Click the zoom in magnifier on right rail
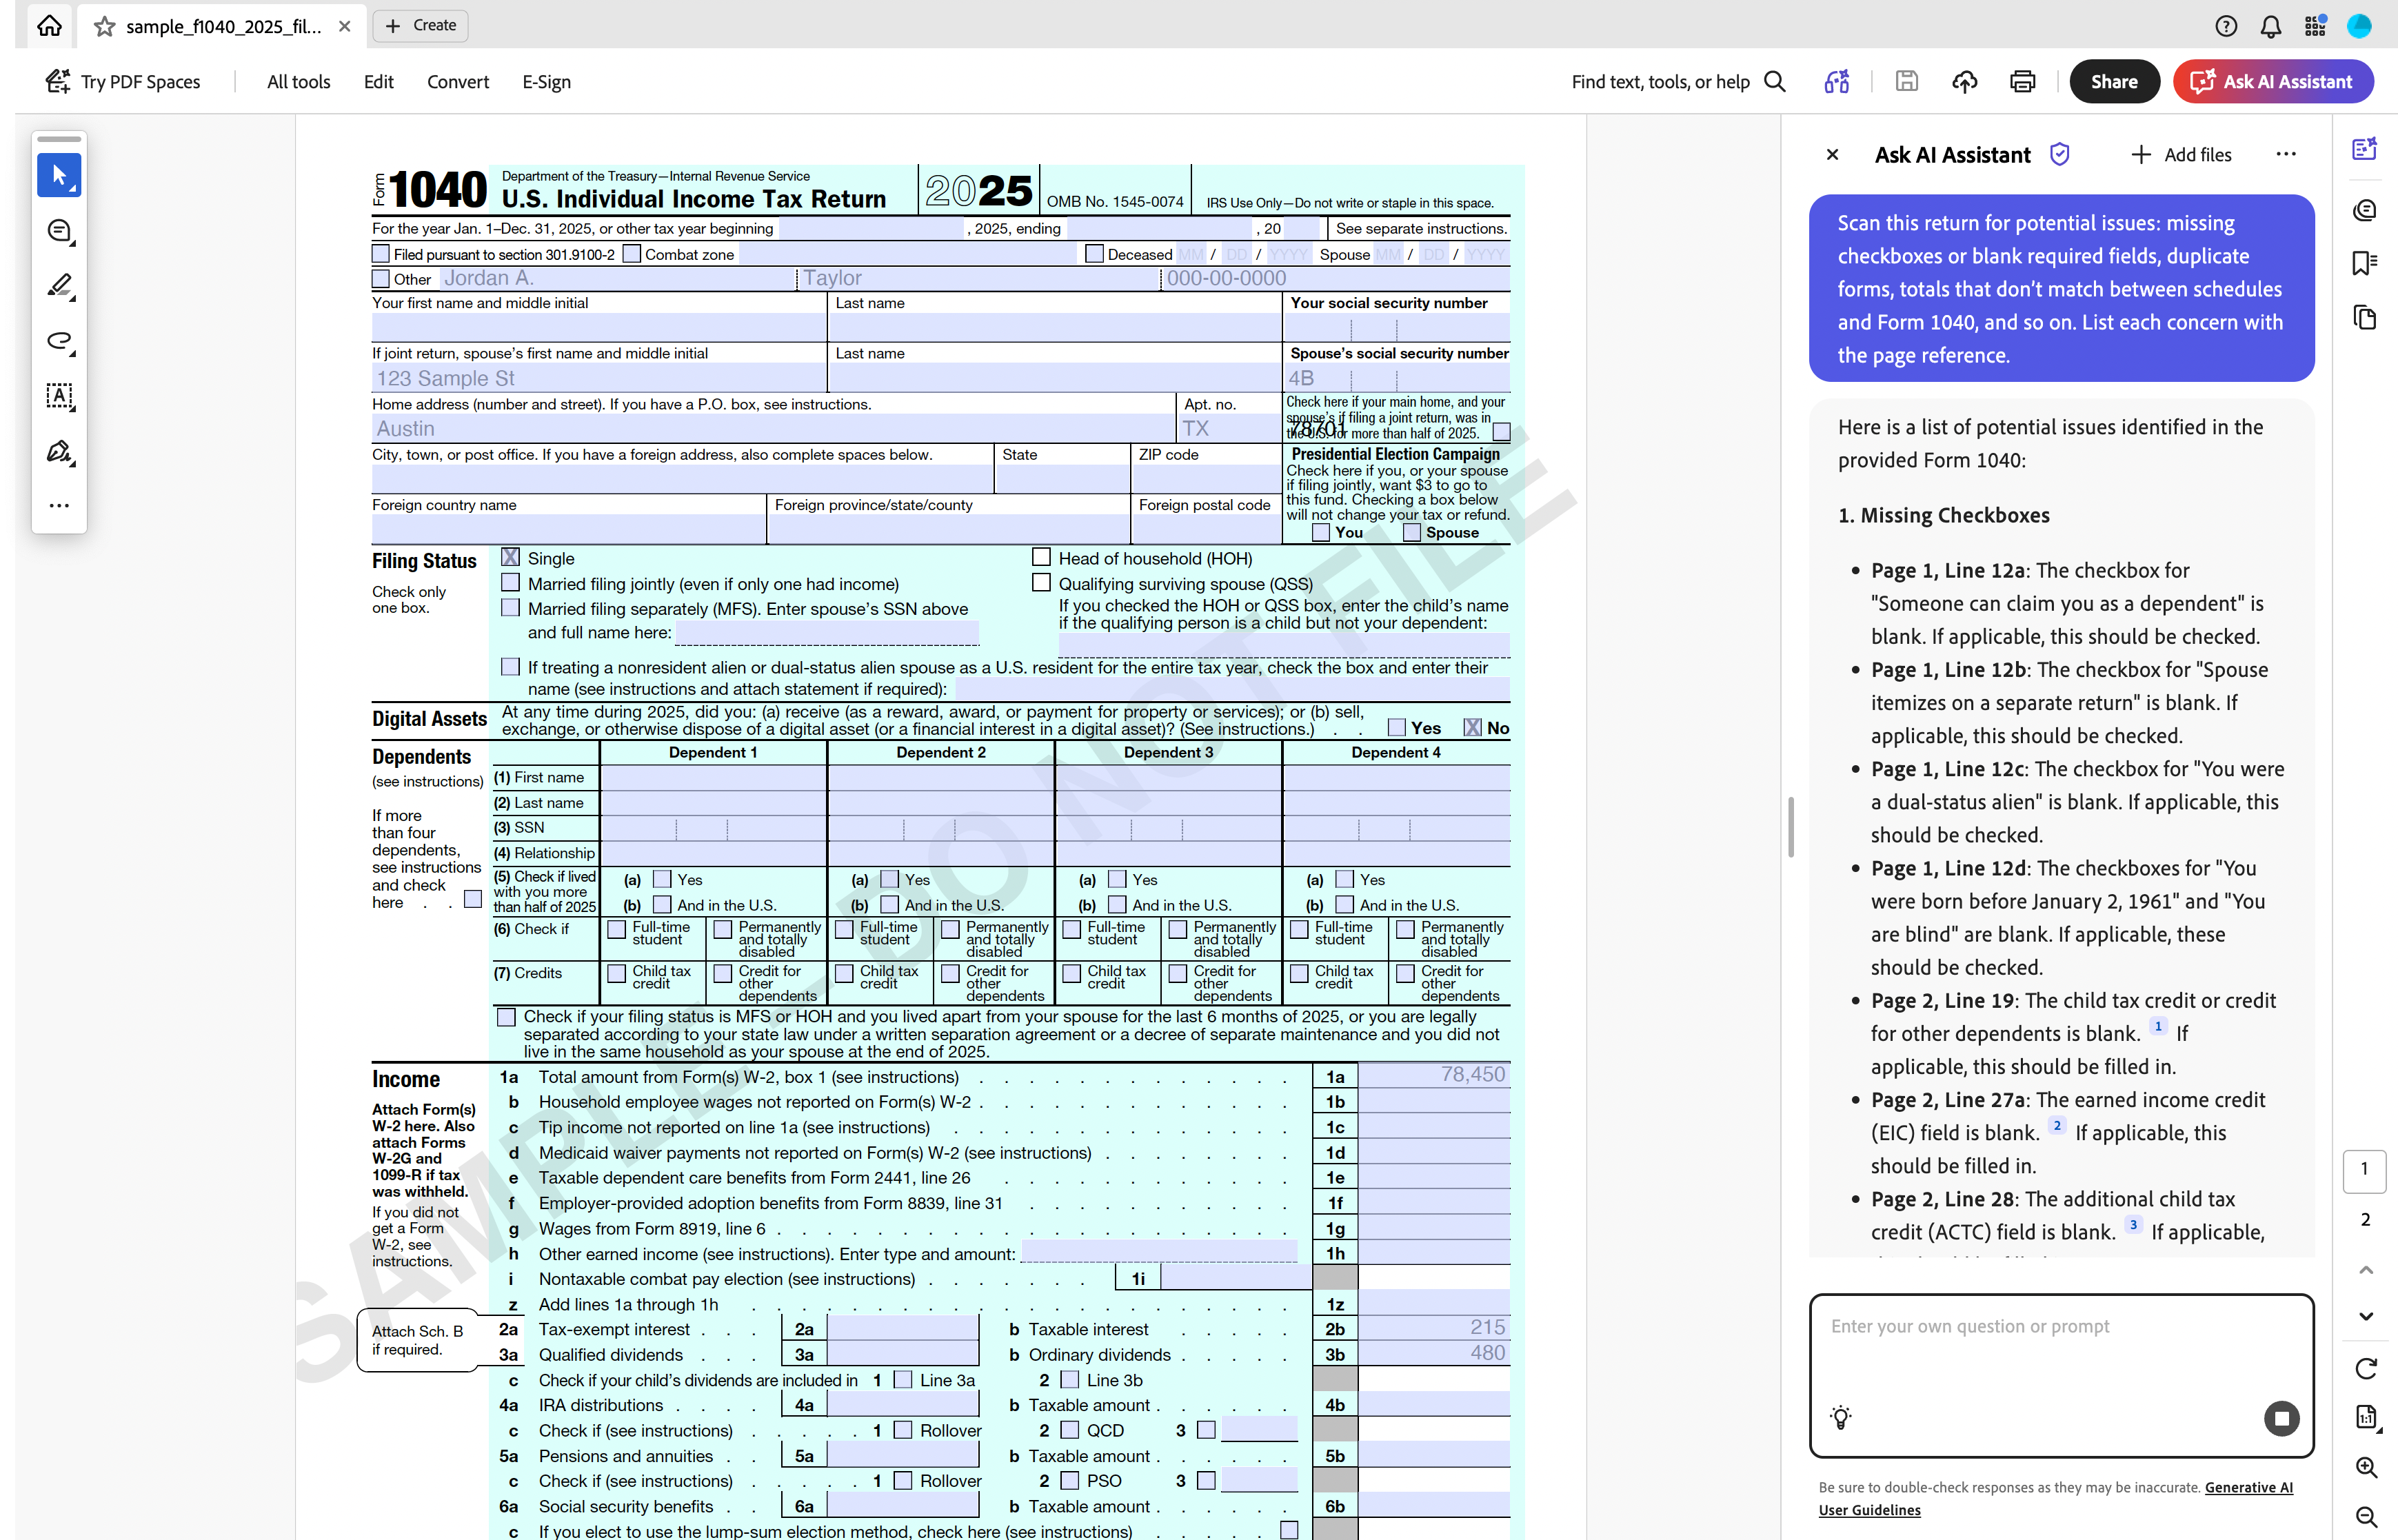Viewport: 2398px width, 1540px height. pyautogui.click(x=2365, y=1467)
